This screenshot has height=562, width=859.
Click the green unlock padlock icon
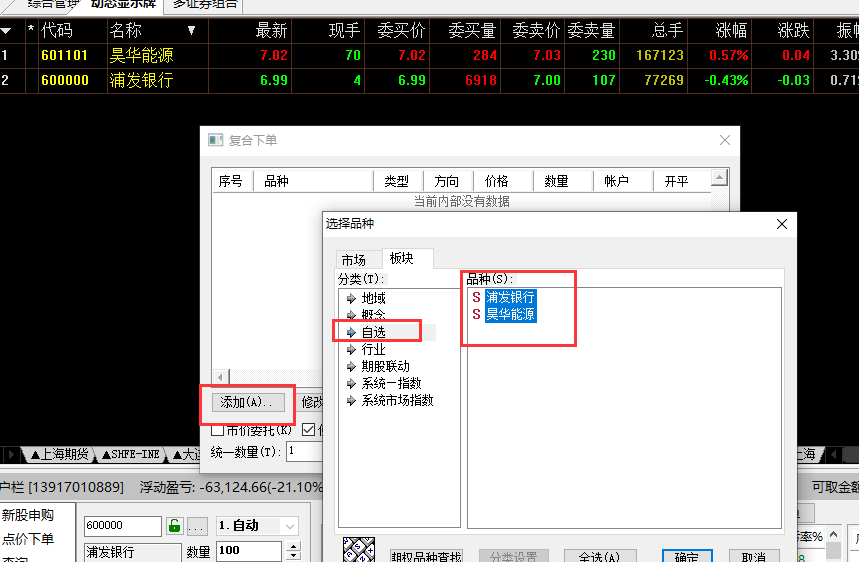(175, 526)
